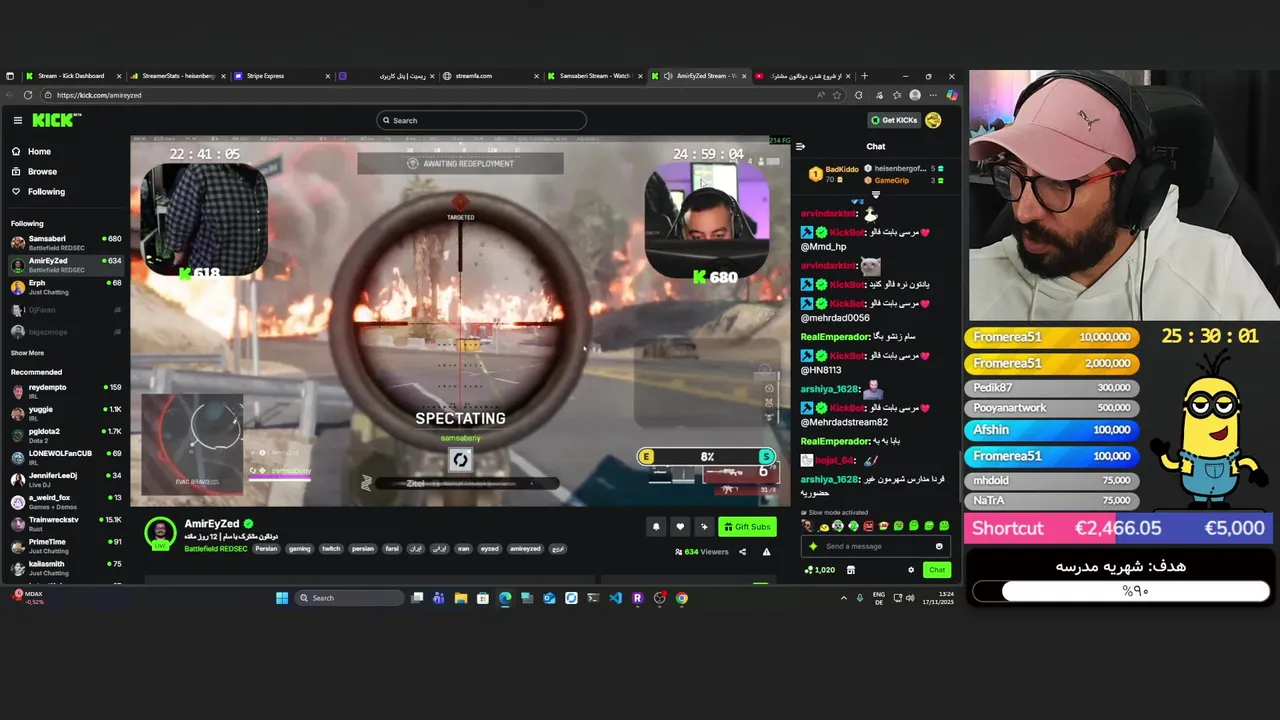Collapse chat with the arrow icon
Screen dimensions: 1280x720
[x=800, y=146]
